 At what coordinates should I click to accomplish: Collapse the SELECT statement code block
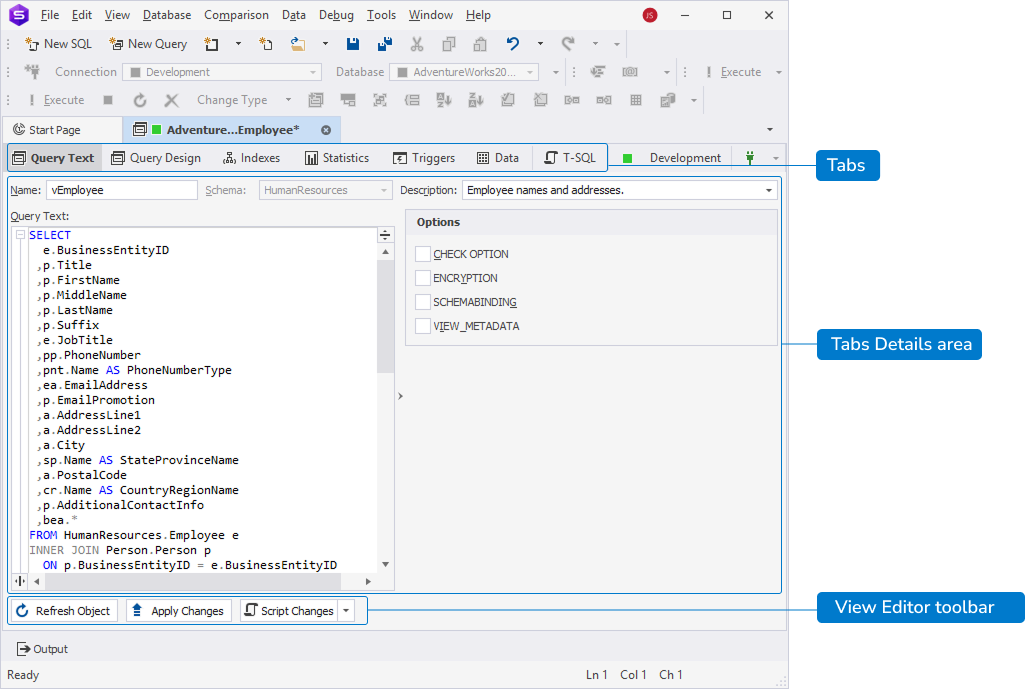(x=20, y=235)
